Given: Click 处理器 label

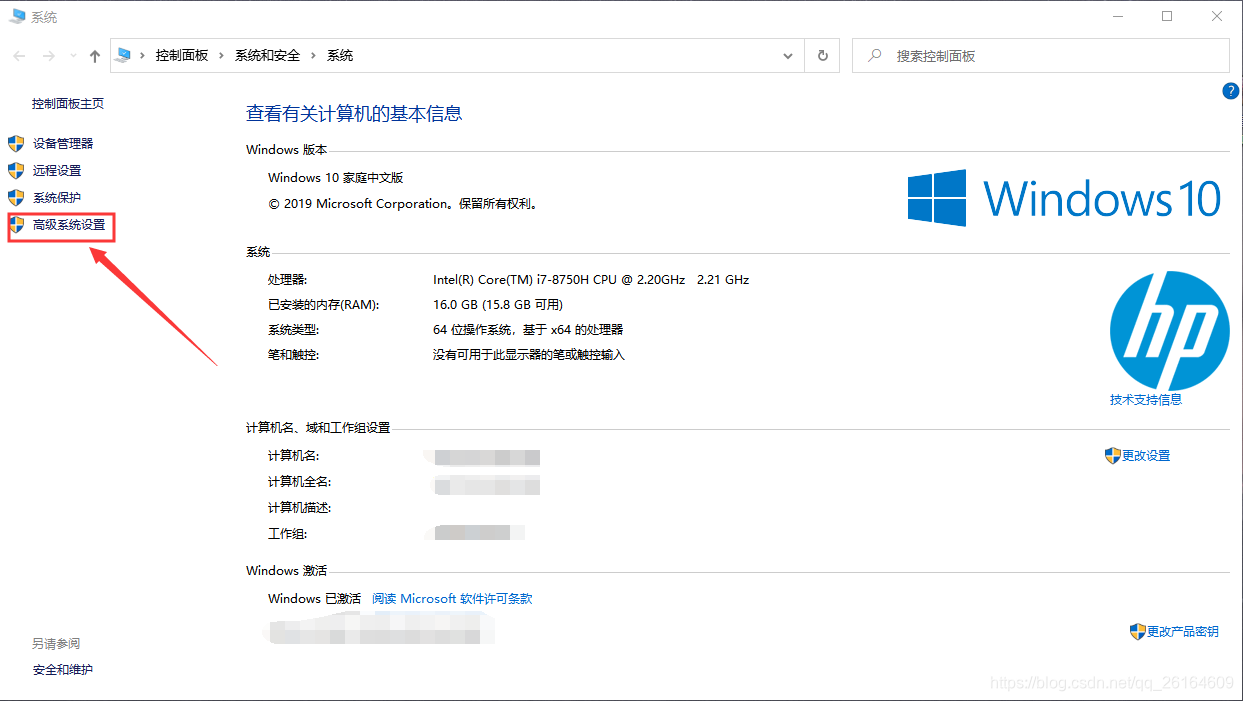Looking at the screenshot, I should coord(288,280).
